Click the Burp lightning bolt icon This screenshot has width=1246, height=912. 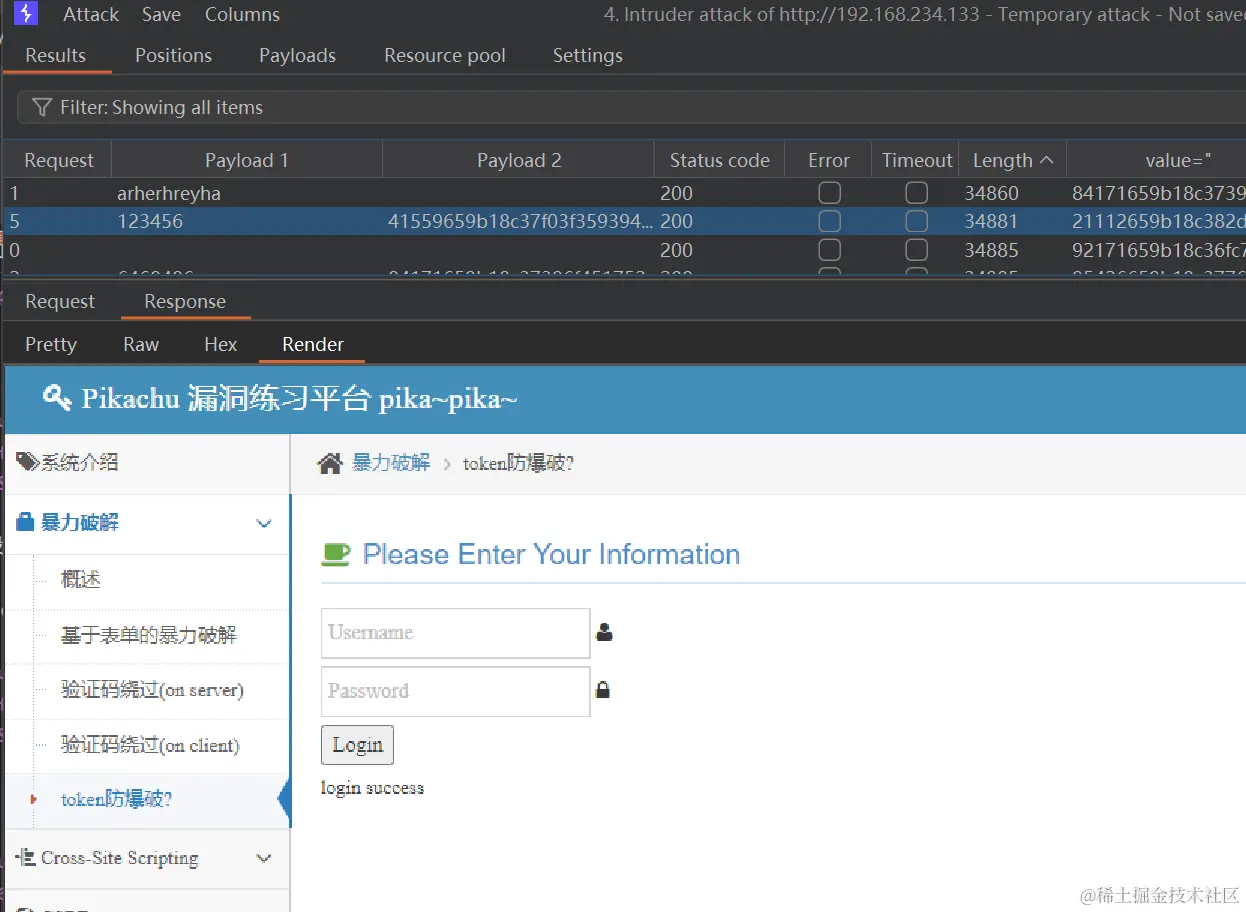pos(25,14)
